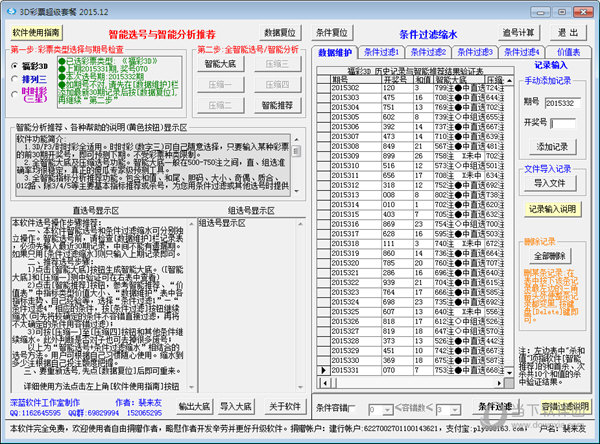
Task: Select the 2015318 period cell
Action: point(356,243)
